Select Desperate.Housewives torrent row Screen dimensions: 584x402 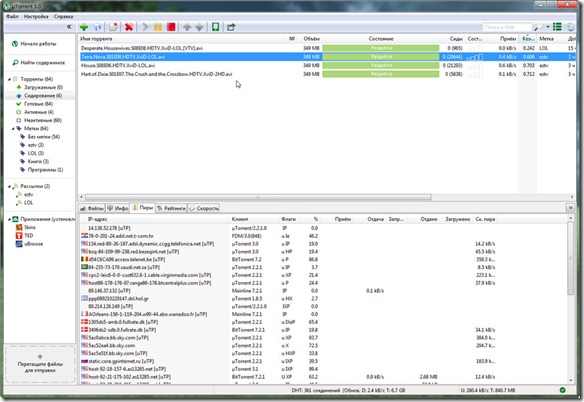coord(326,48)
